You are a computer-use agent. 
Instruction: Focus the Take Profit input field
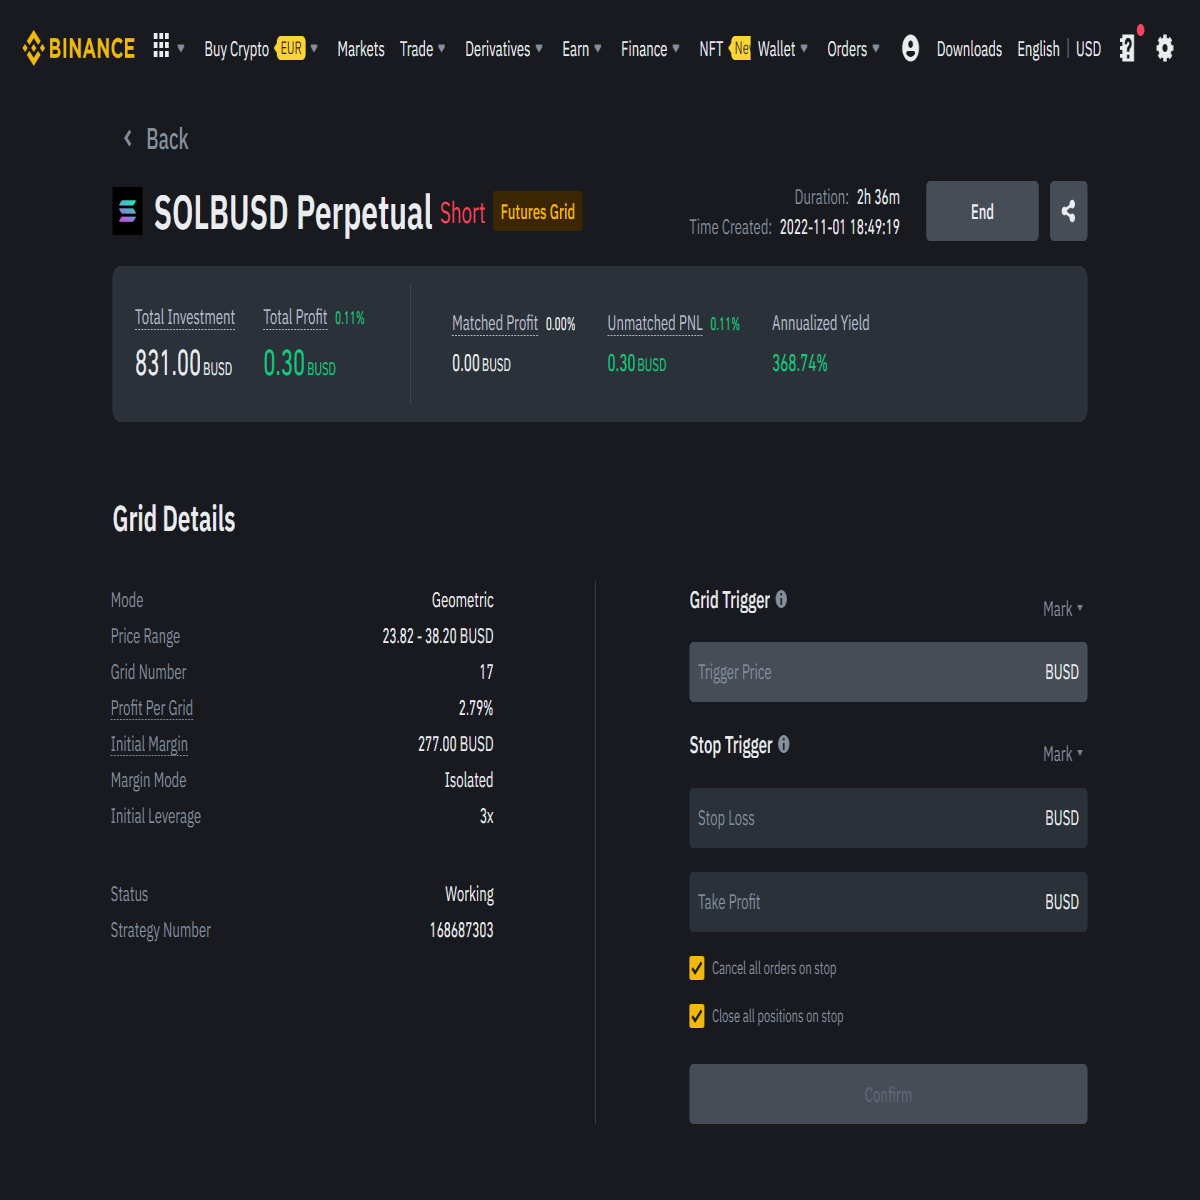pos(888,902)
